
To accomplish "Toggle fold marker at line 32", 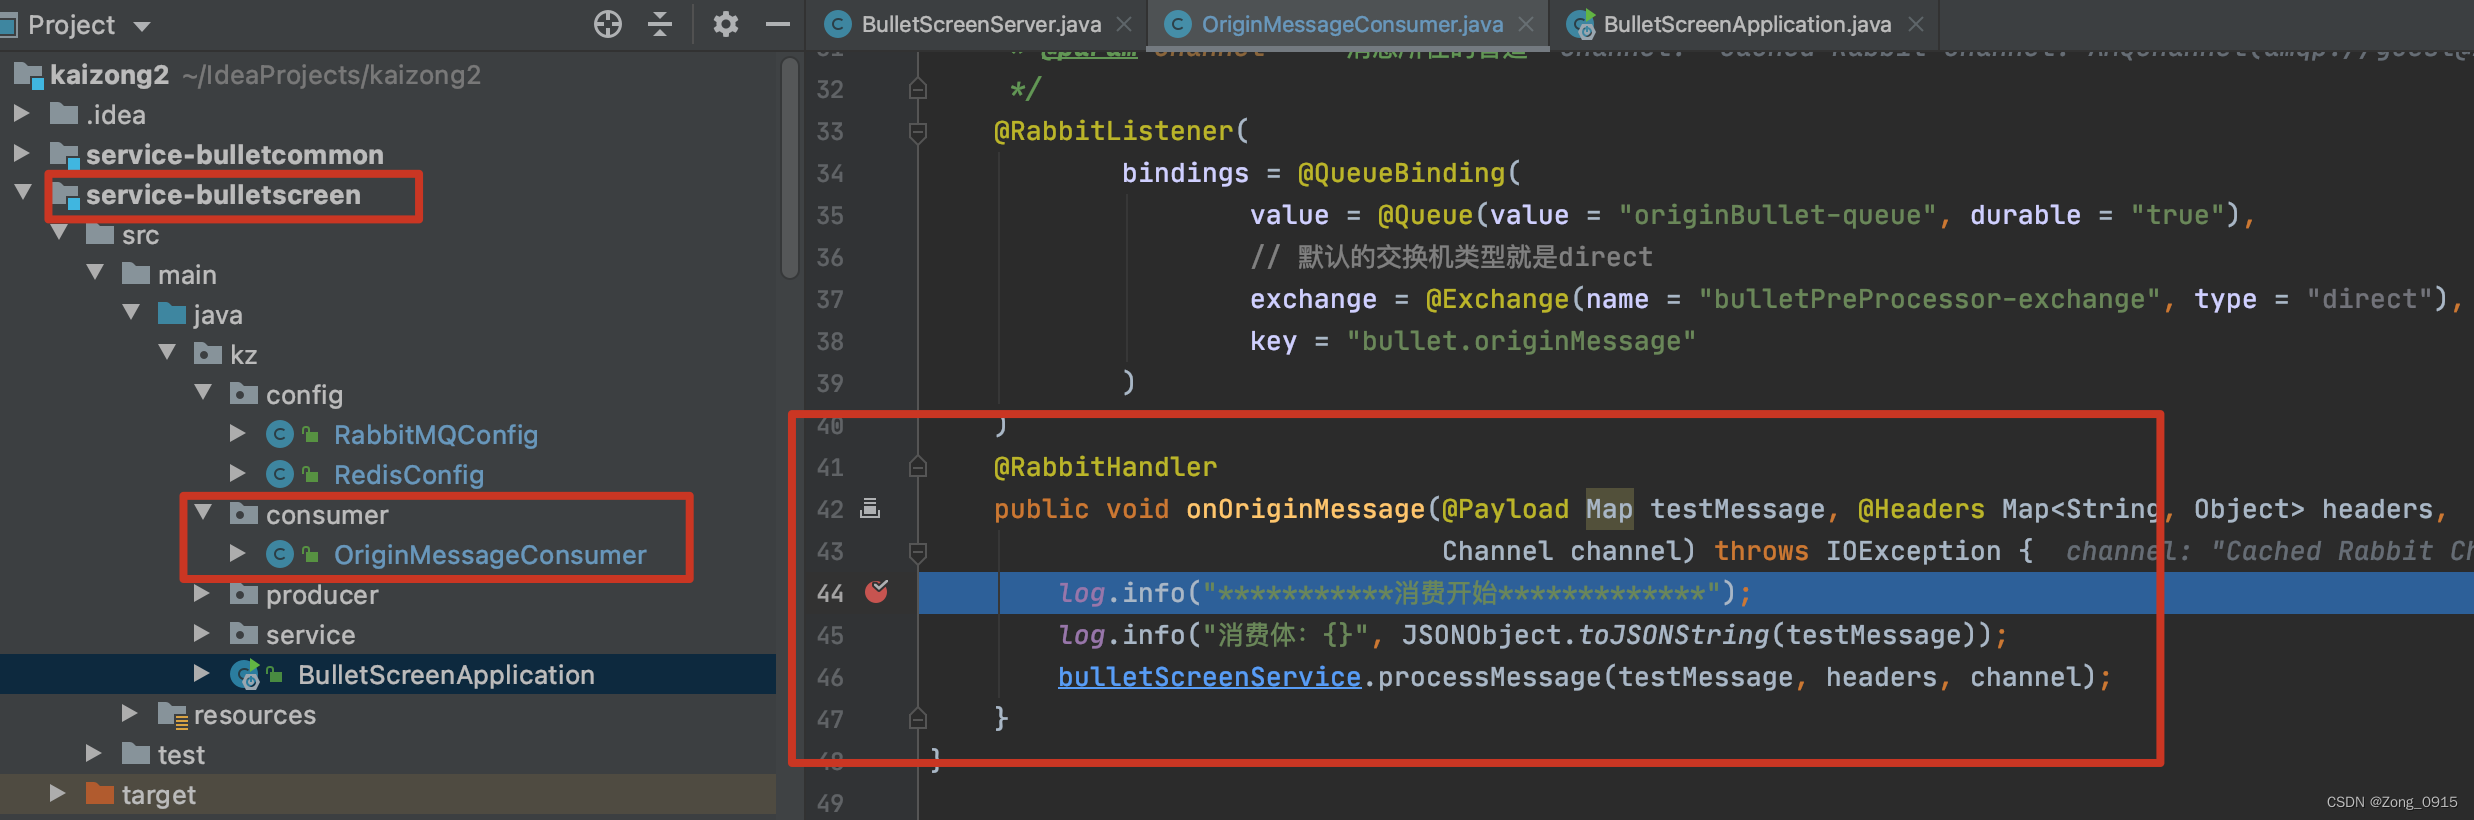I will point(917,89).
